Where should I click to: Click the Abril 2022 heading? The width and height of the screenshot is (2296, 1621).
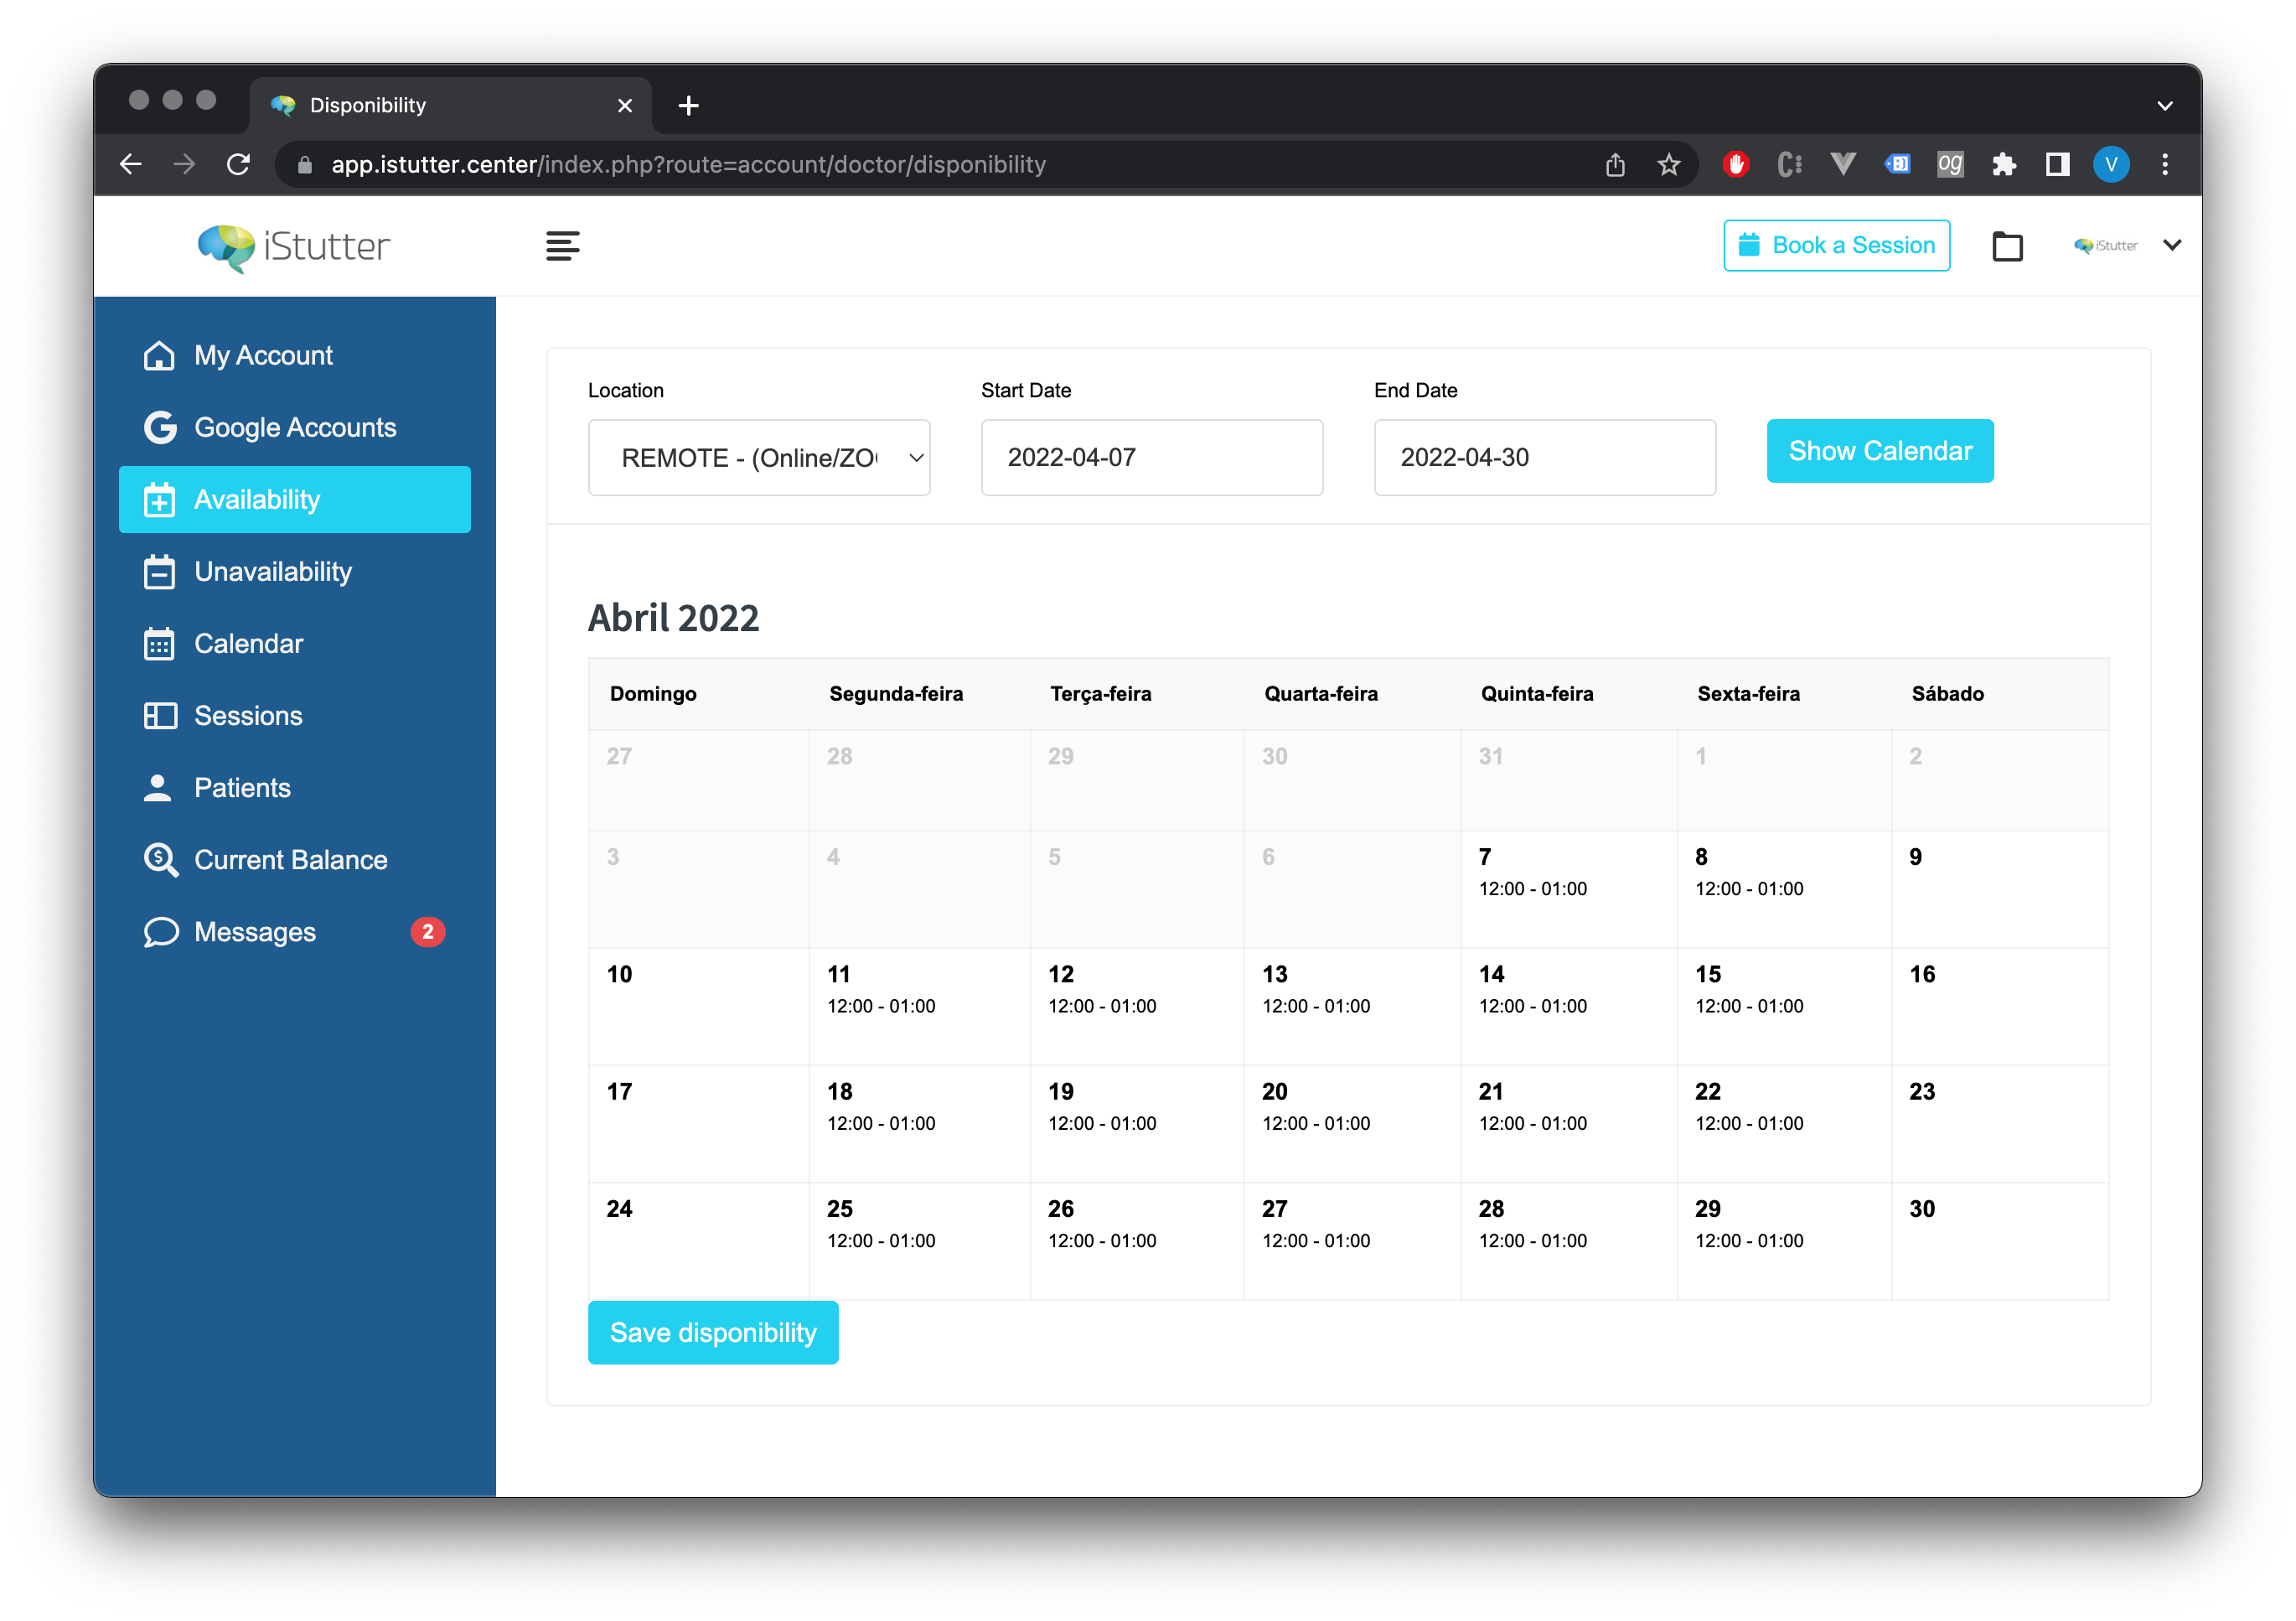(673, 618)
